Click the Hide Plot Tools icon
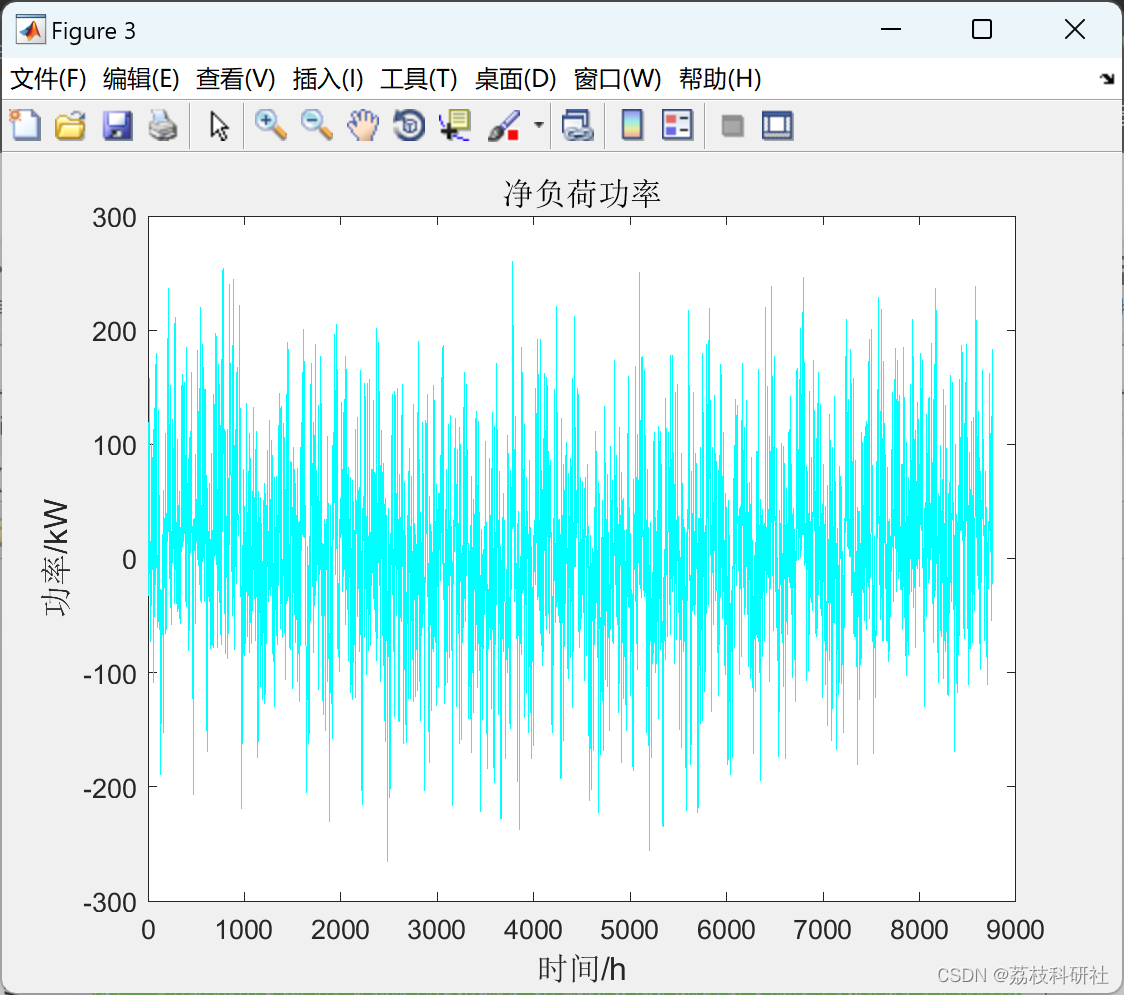This screenshot has height=995, width=1124. [732, 126]
